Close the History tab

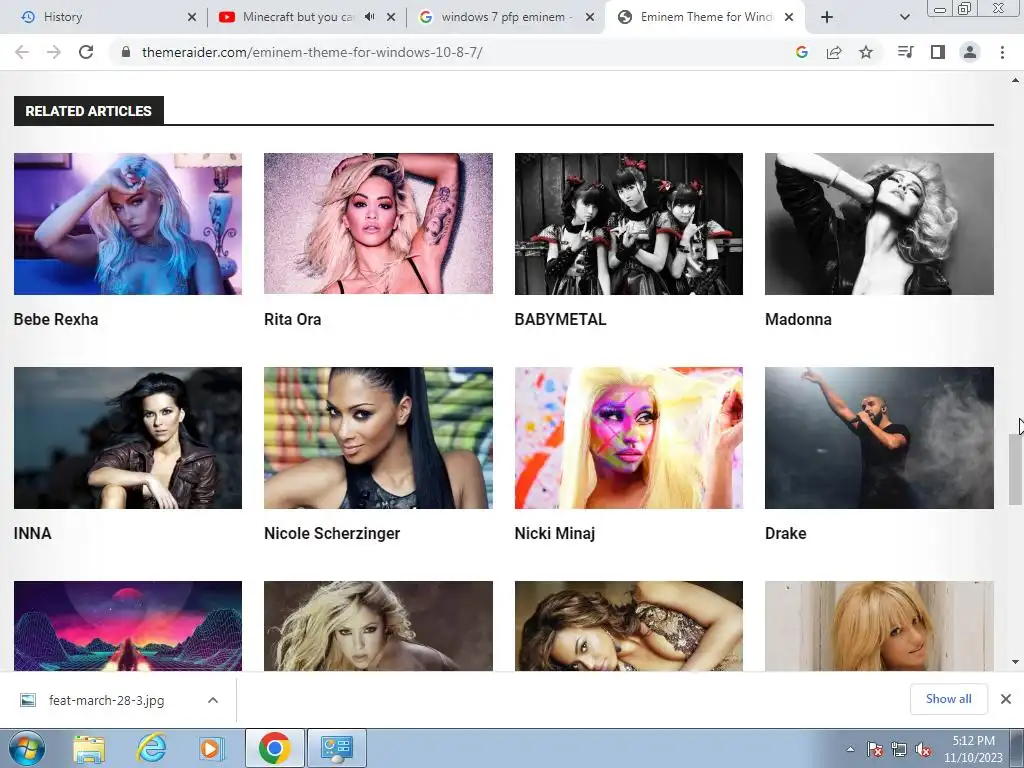191,17
